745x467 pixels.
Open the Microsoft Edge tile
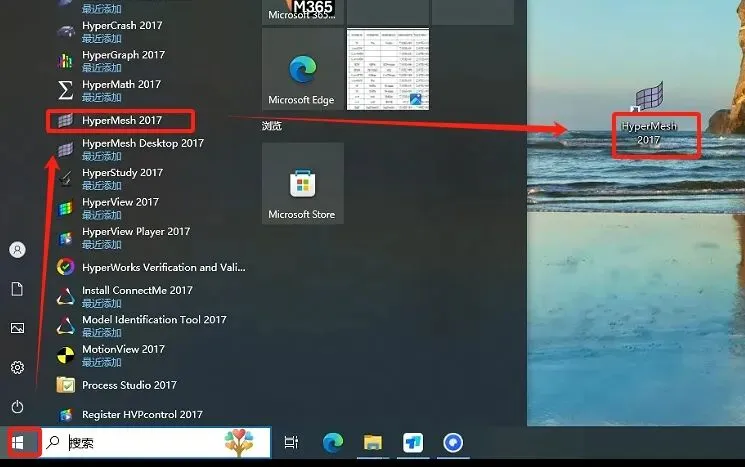303,69
